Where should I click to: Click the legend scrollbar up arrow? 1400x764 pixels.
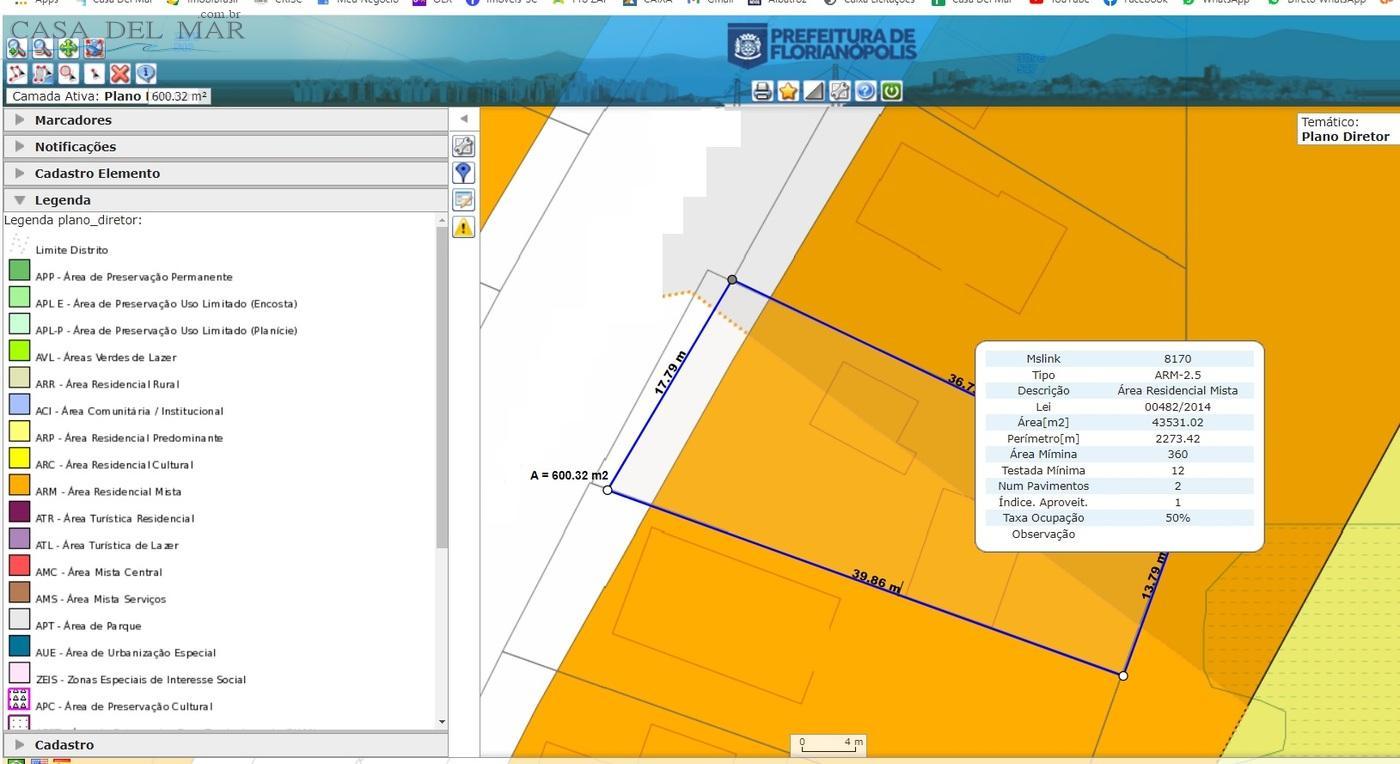coord(442,220)
